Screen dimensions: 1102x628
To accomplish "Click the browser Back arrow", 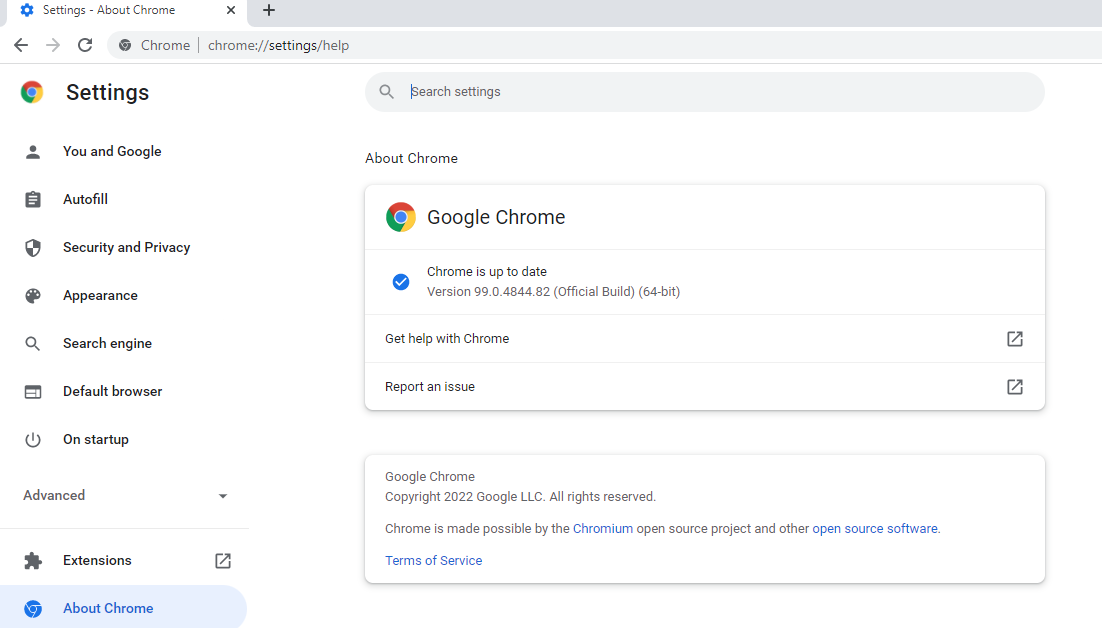I will pos(21,45).
